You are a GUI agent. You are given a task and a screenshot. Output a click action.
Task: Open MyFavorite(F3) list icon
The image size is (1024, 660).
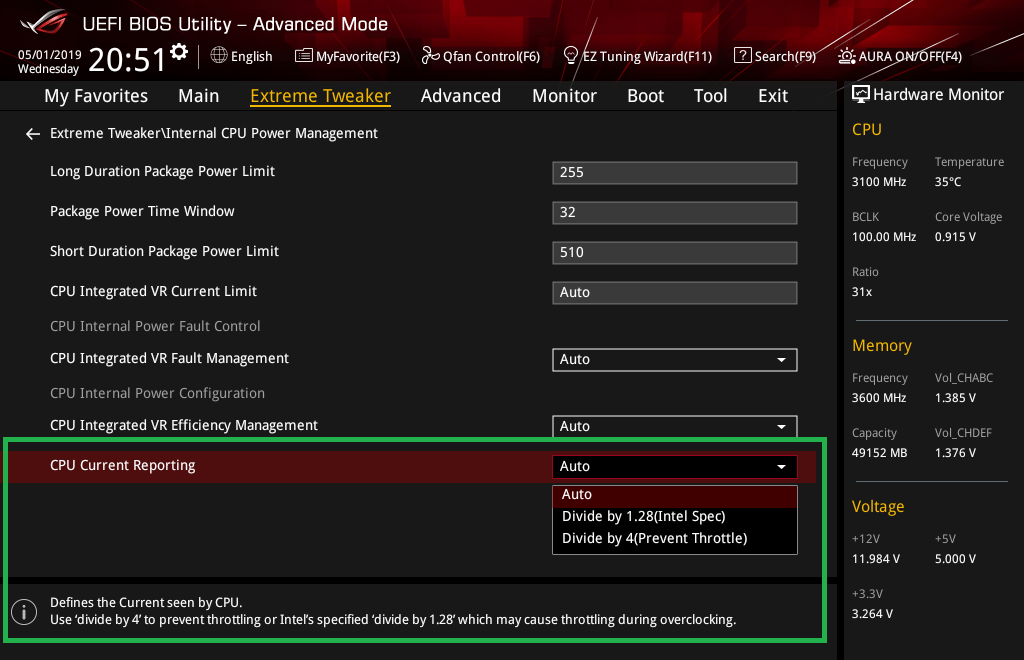(x=304, y=56)
